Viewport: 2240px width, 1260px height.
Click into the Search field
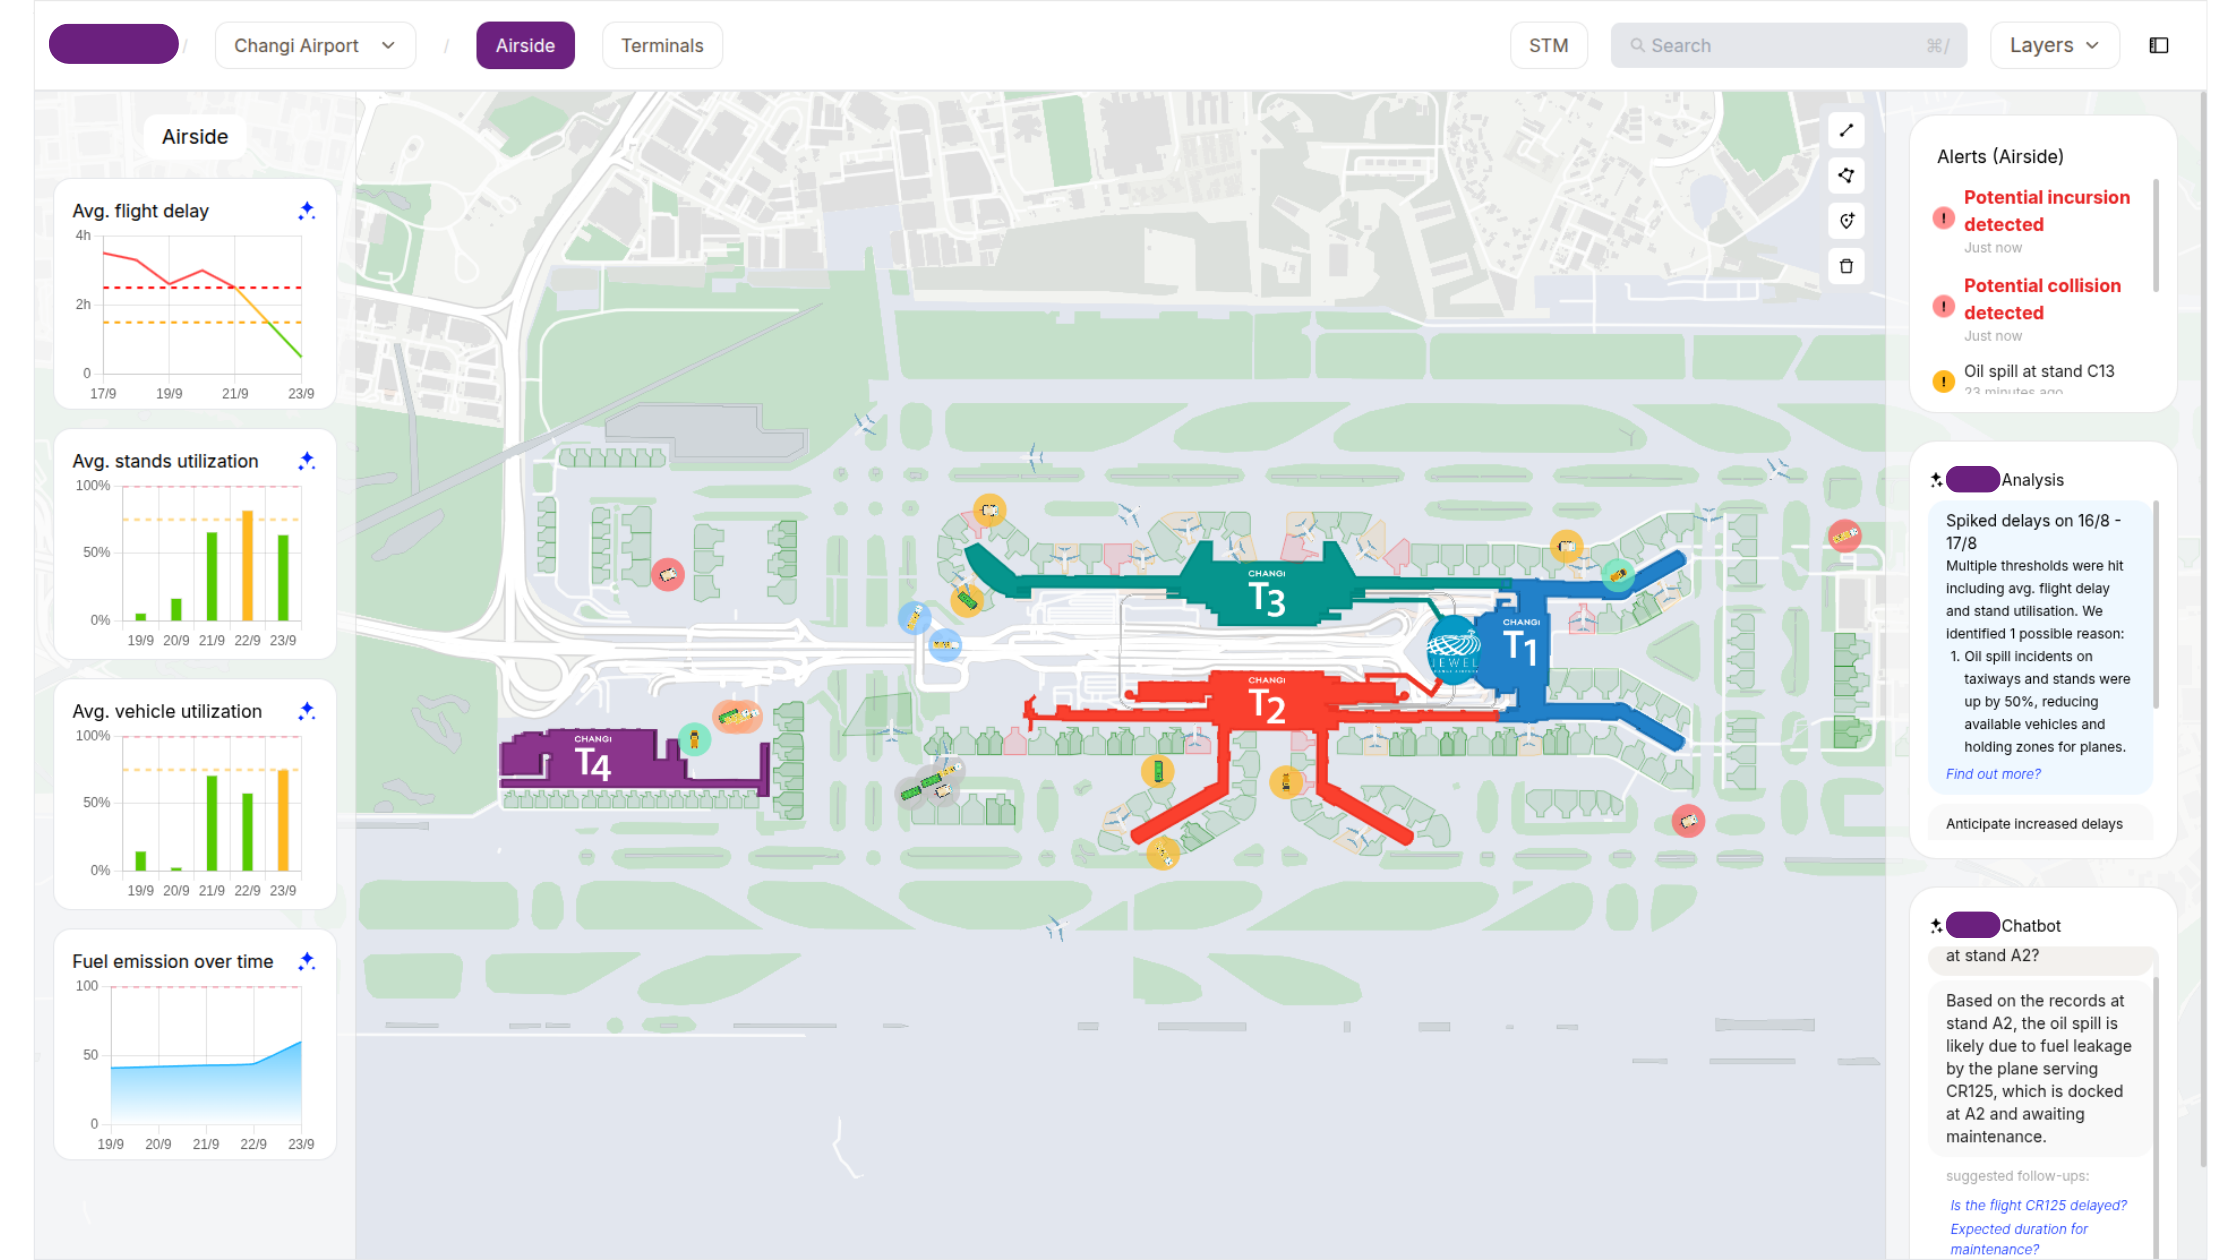coord(1788,46)
